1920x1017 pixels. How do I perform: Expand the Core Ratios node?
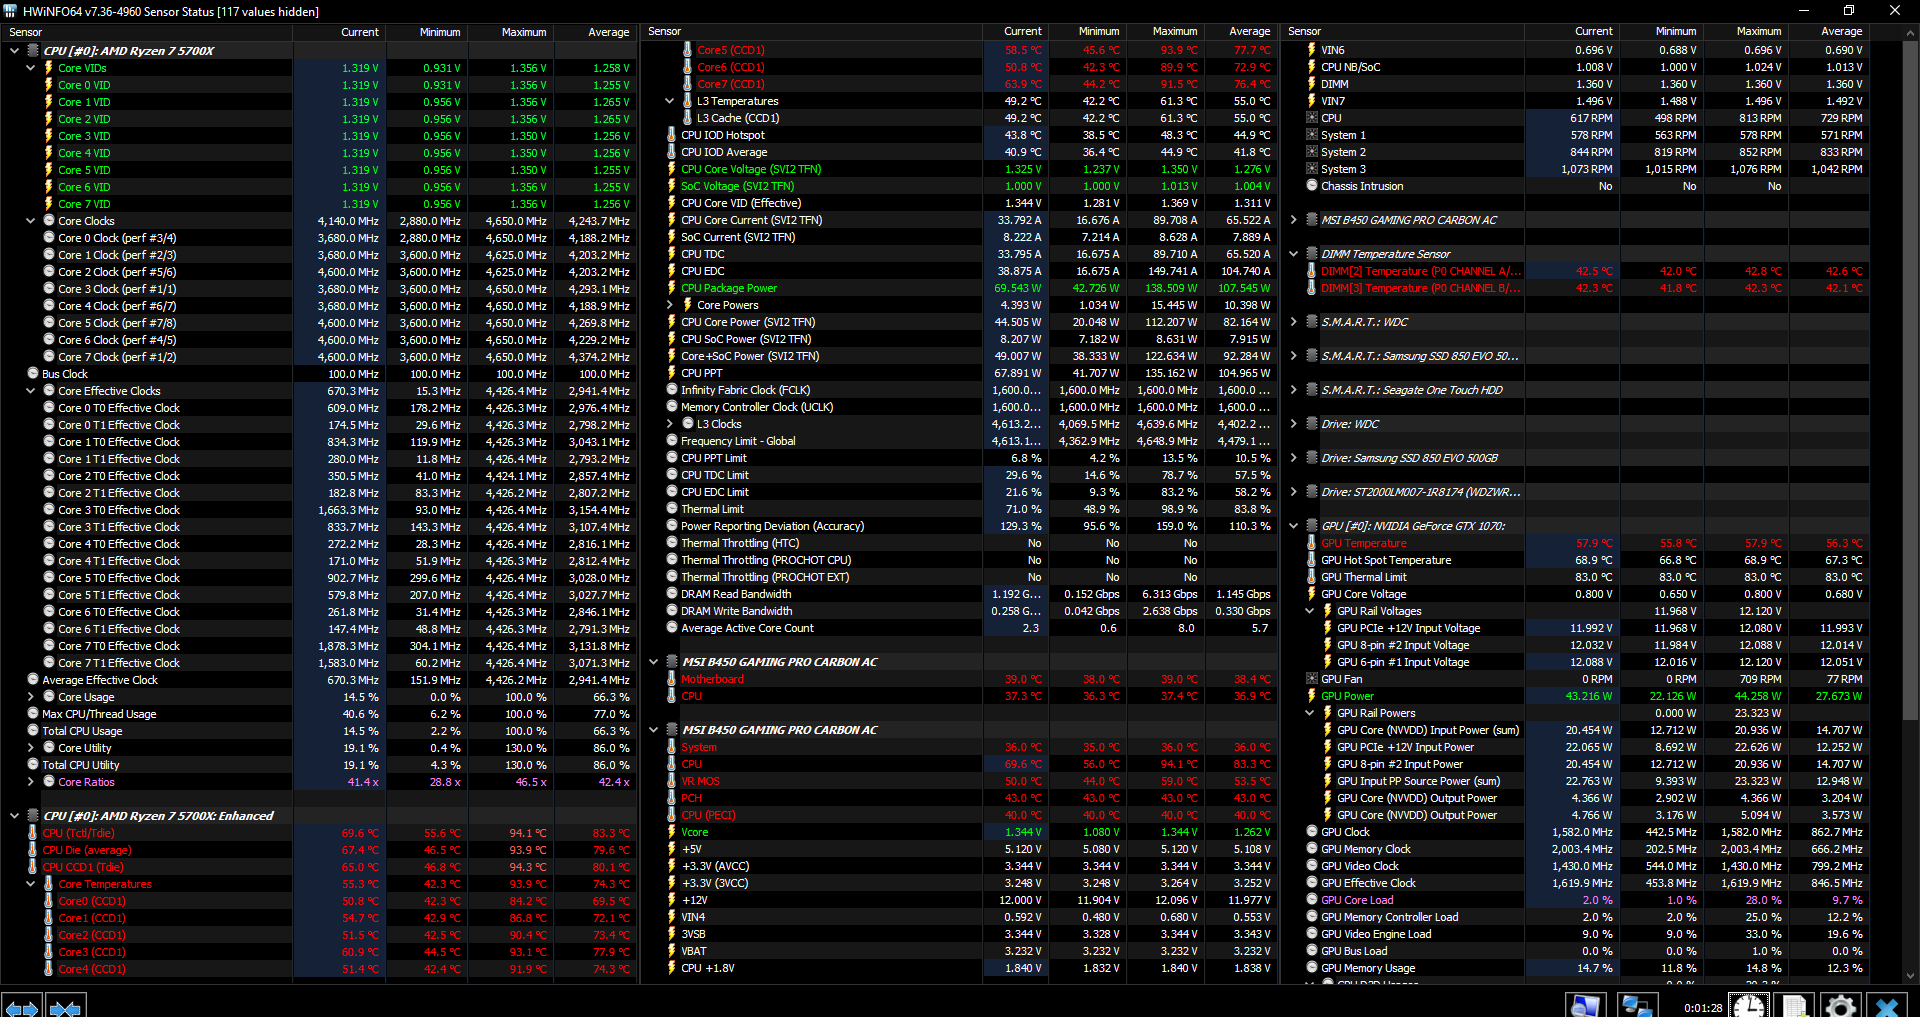(30, 782)
